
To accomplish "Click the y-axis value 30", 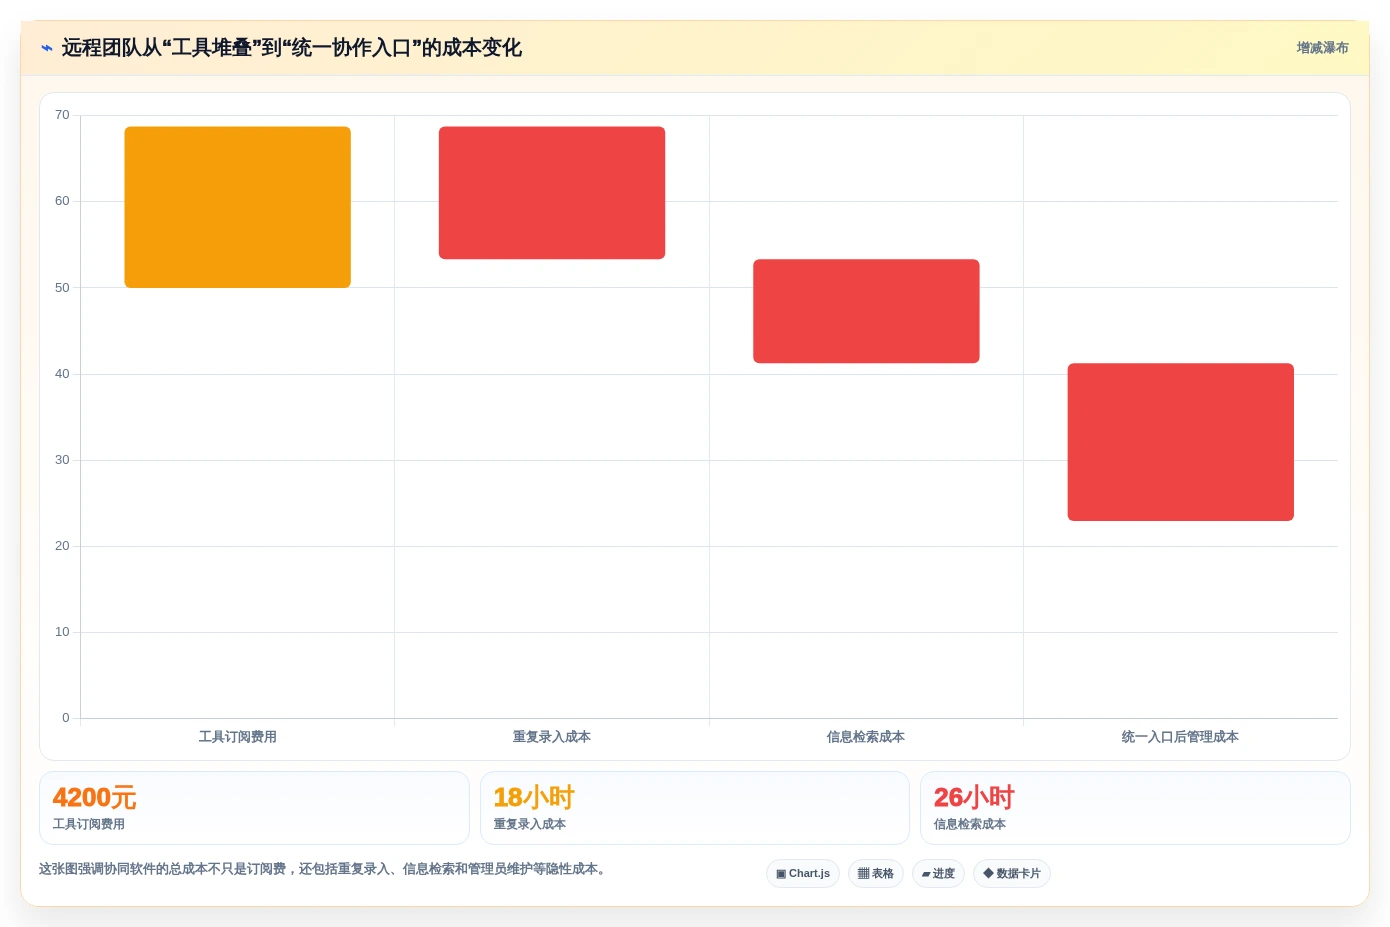I will (x=62, y=460).
